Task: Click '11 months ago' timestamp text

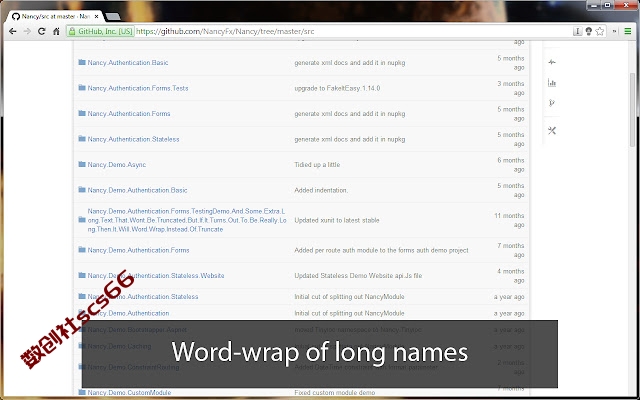Action: [509, 220]
